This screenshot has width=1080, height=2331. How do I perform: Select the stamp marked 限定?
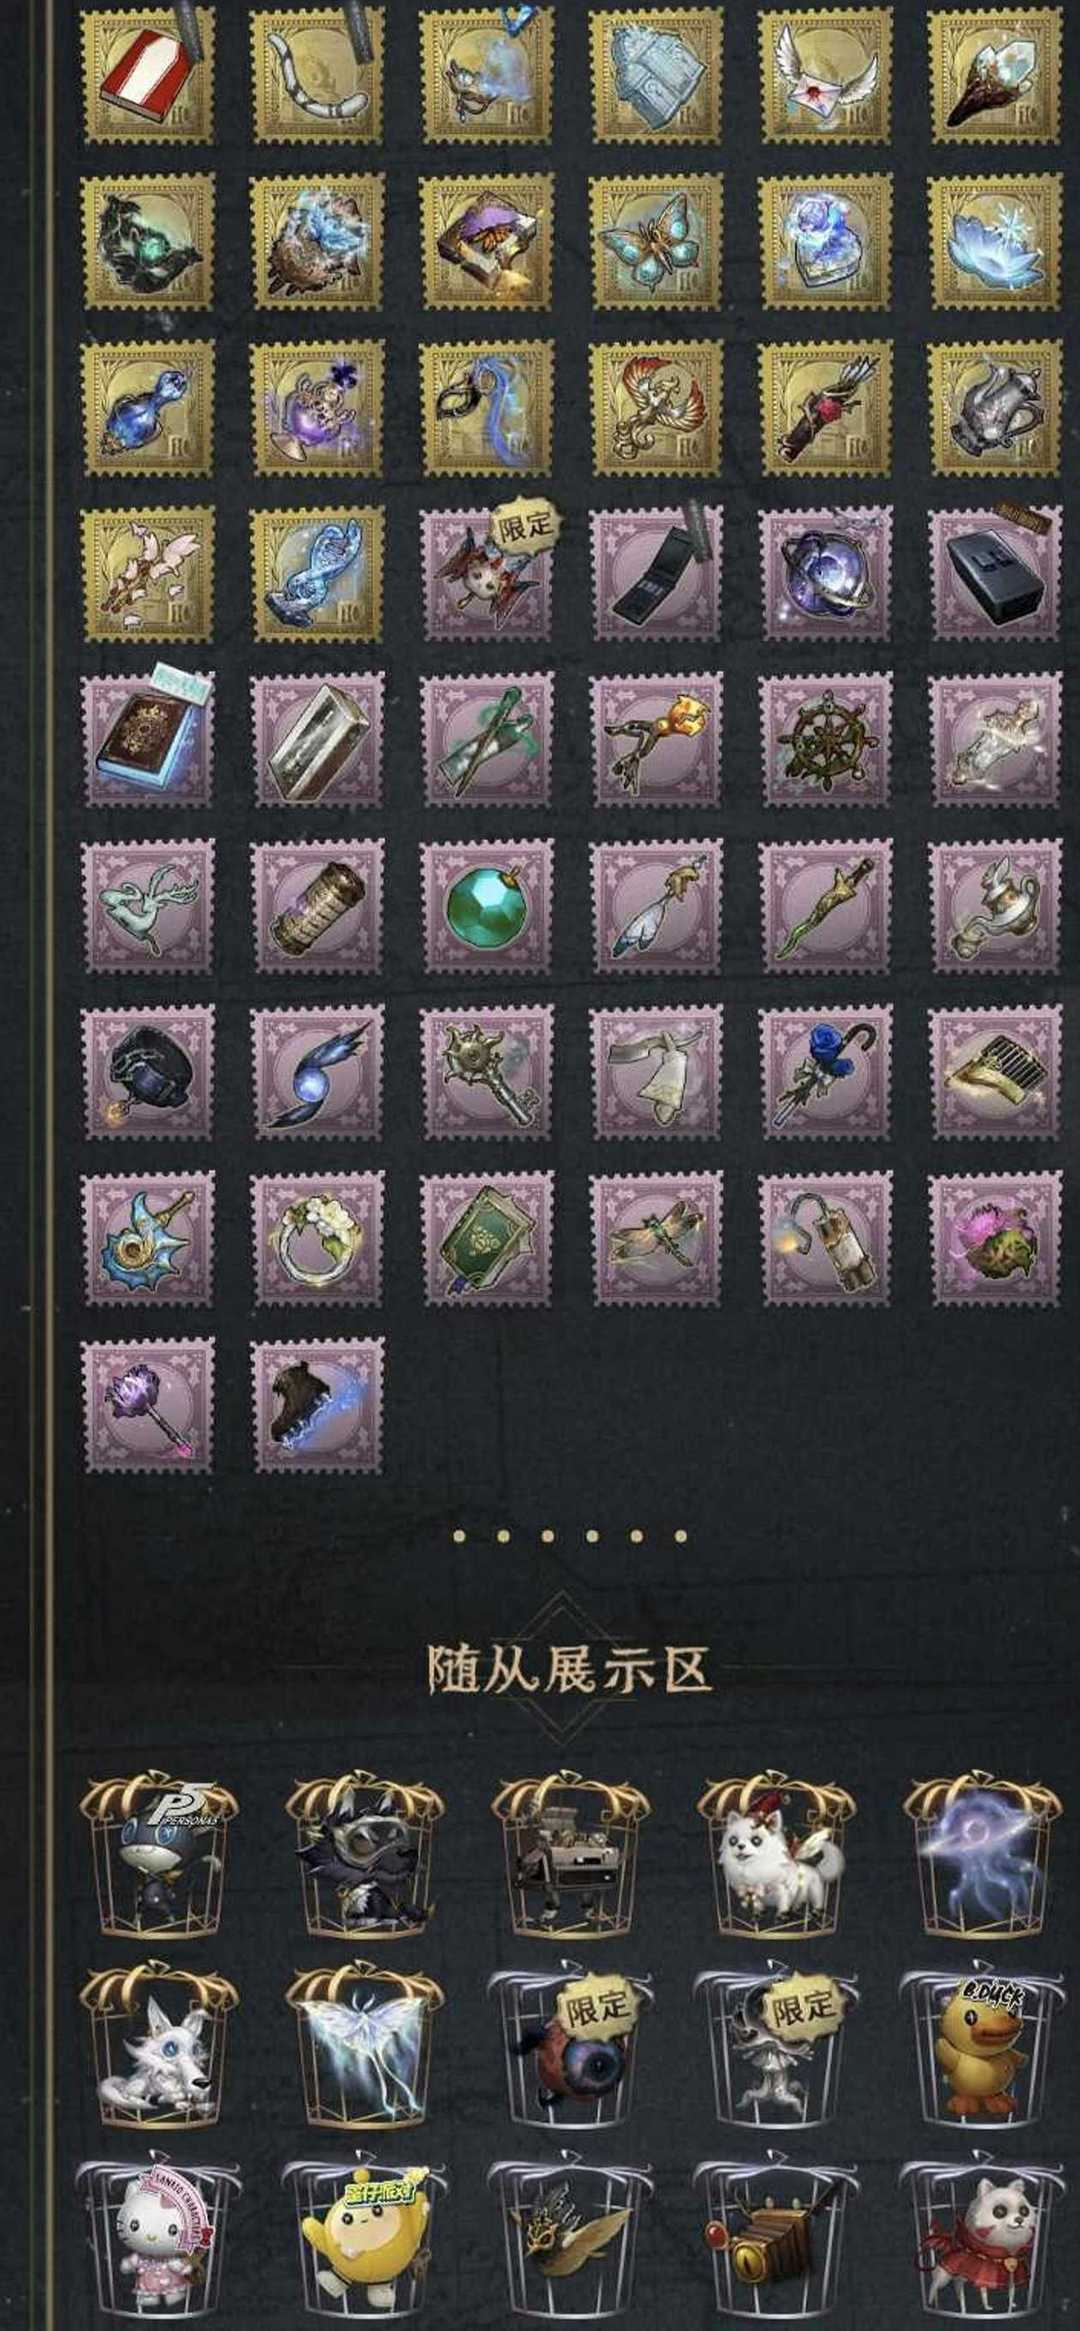(487, 573)
